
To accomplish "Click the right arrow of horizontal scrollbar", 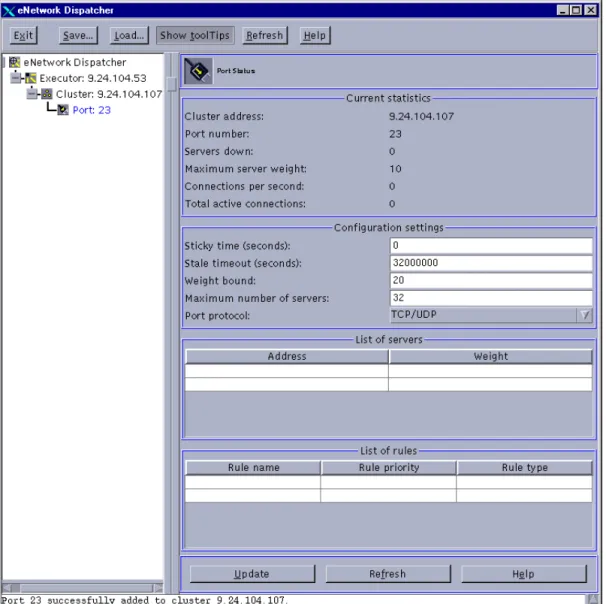I will click(x=159, y=588).
